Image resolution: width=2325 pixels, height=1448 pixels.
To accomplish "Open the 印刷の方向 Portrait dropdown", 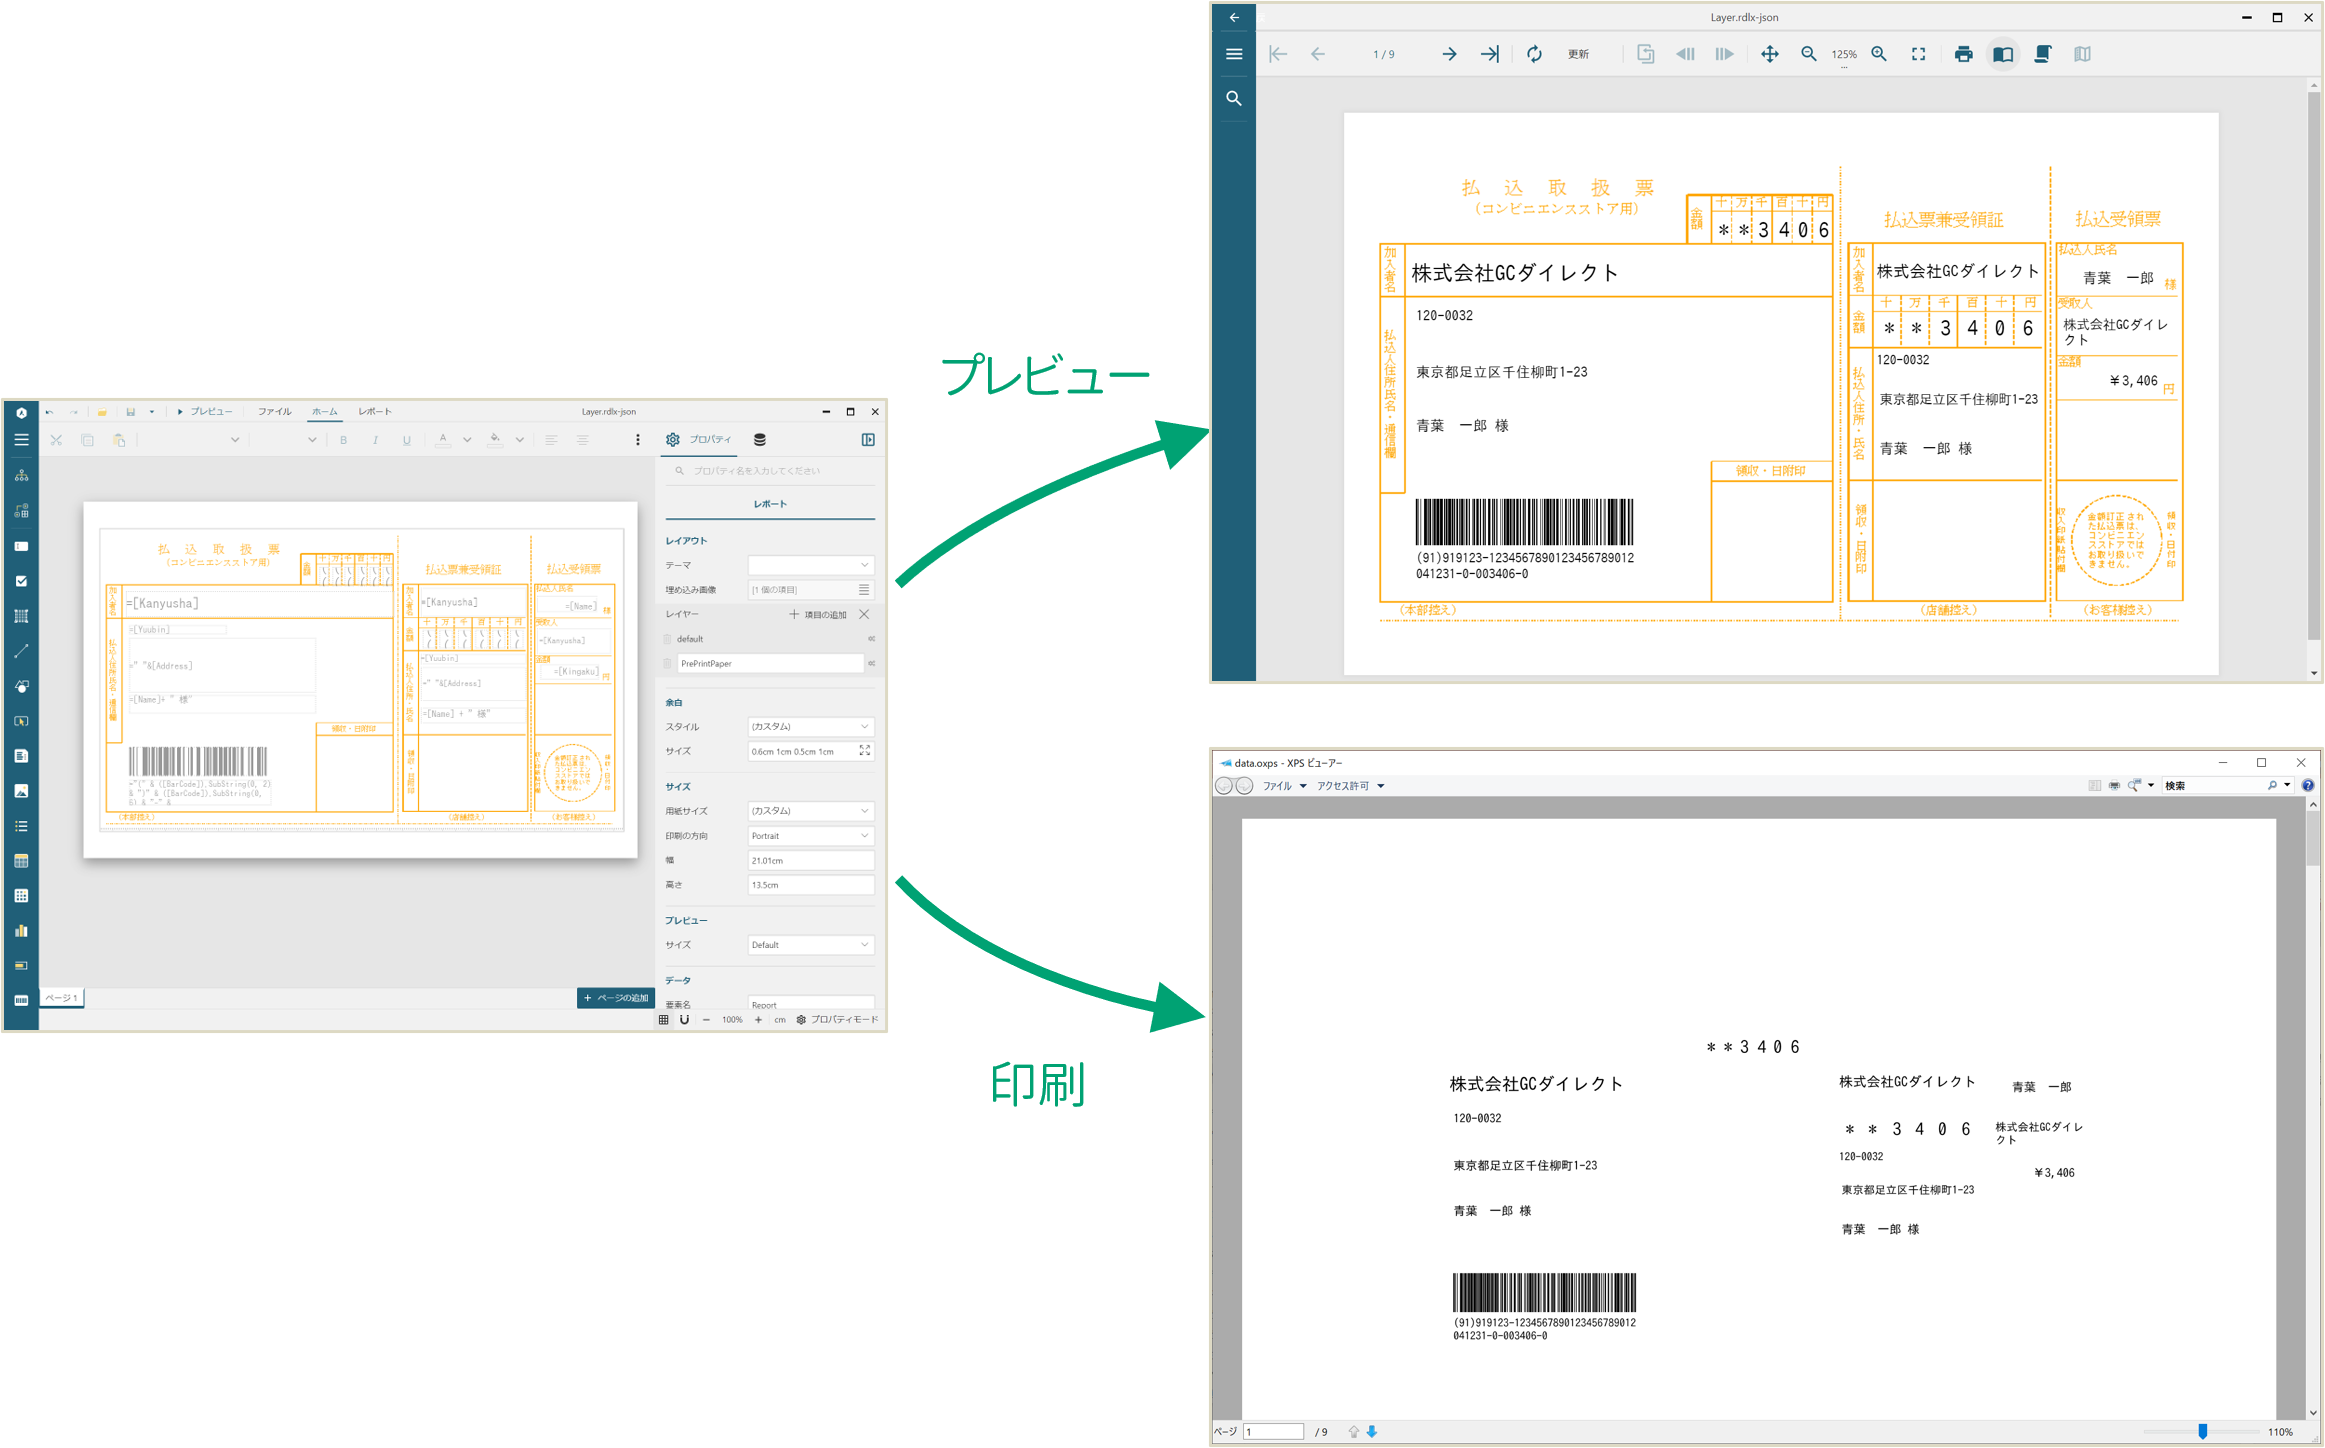I will (x=810, y=836).
